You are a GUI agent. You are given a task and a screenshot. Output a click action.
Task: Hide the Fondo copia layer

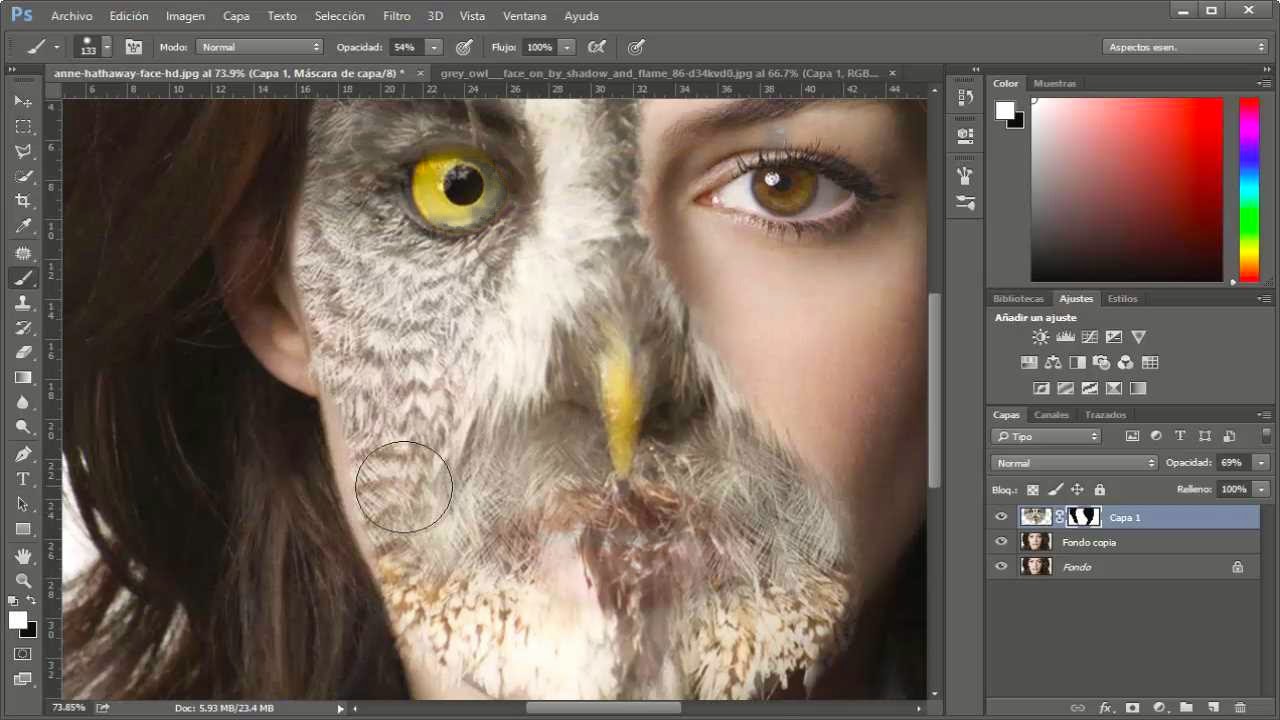pos(1001,542)
